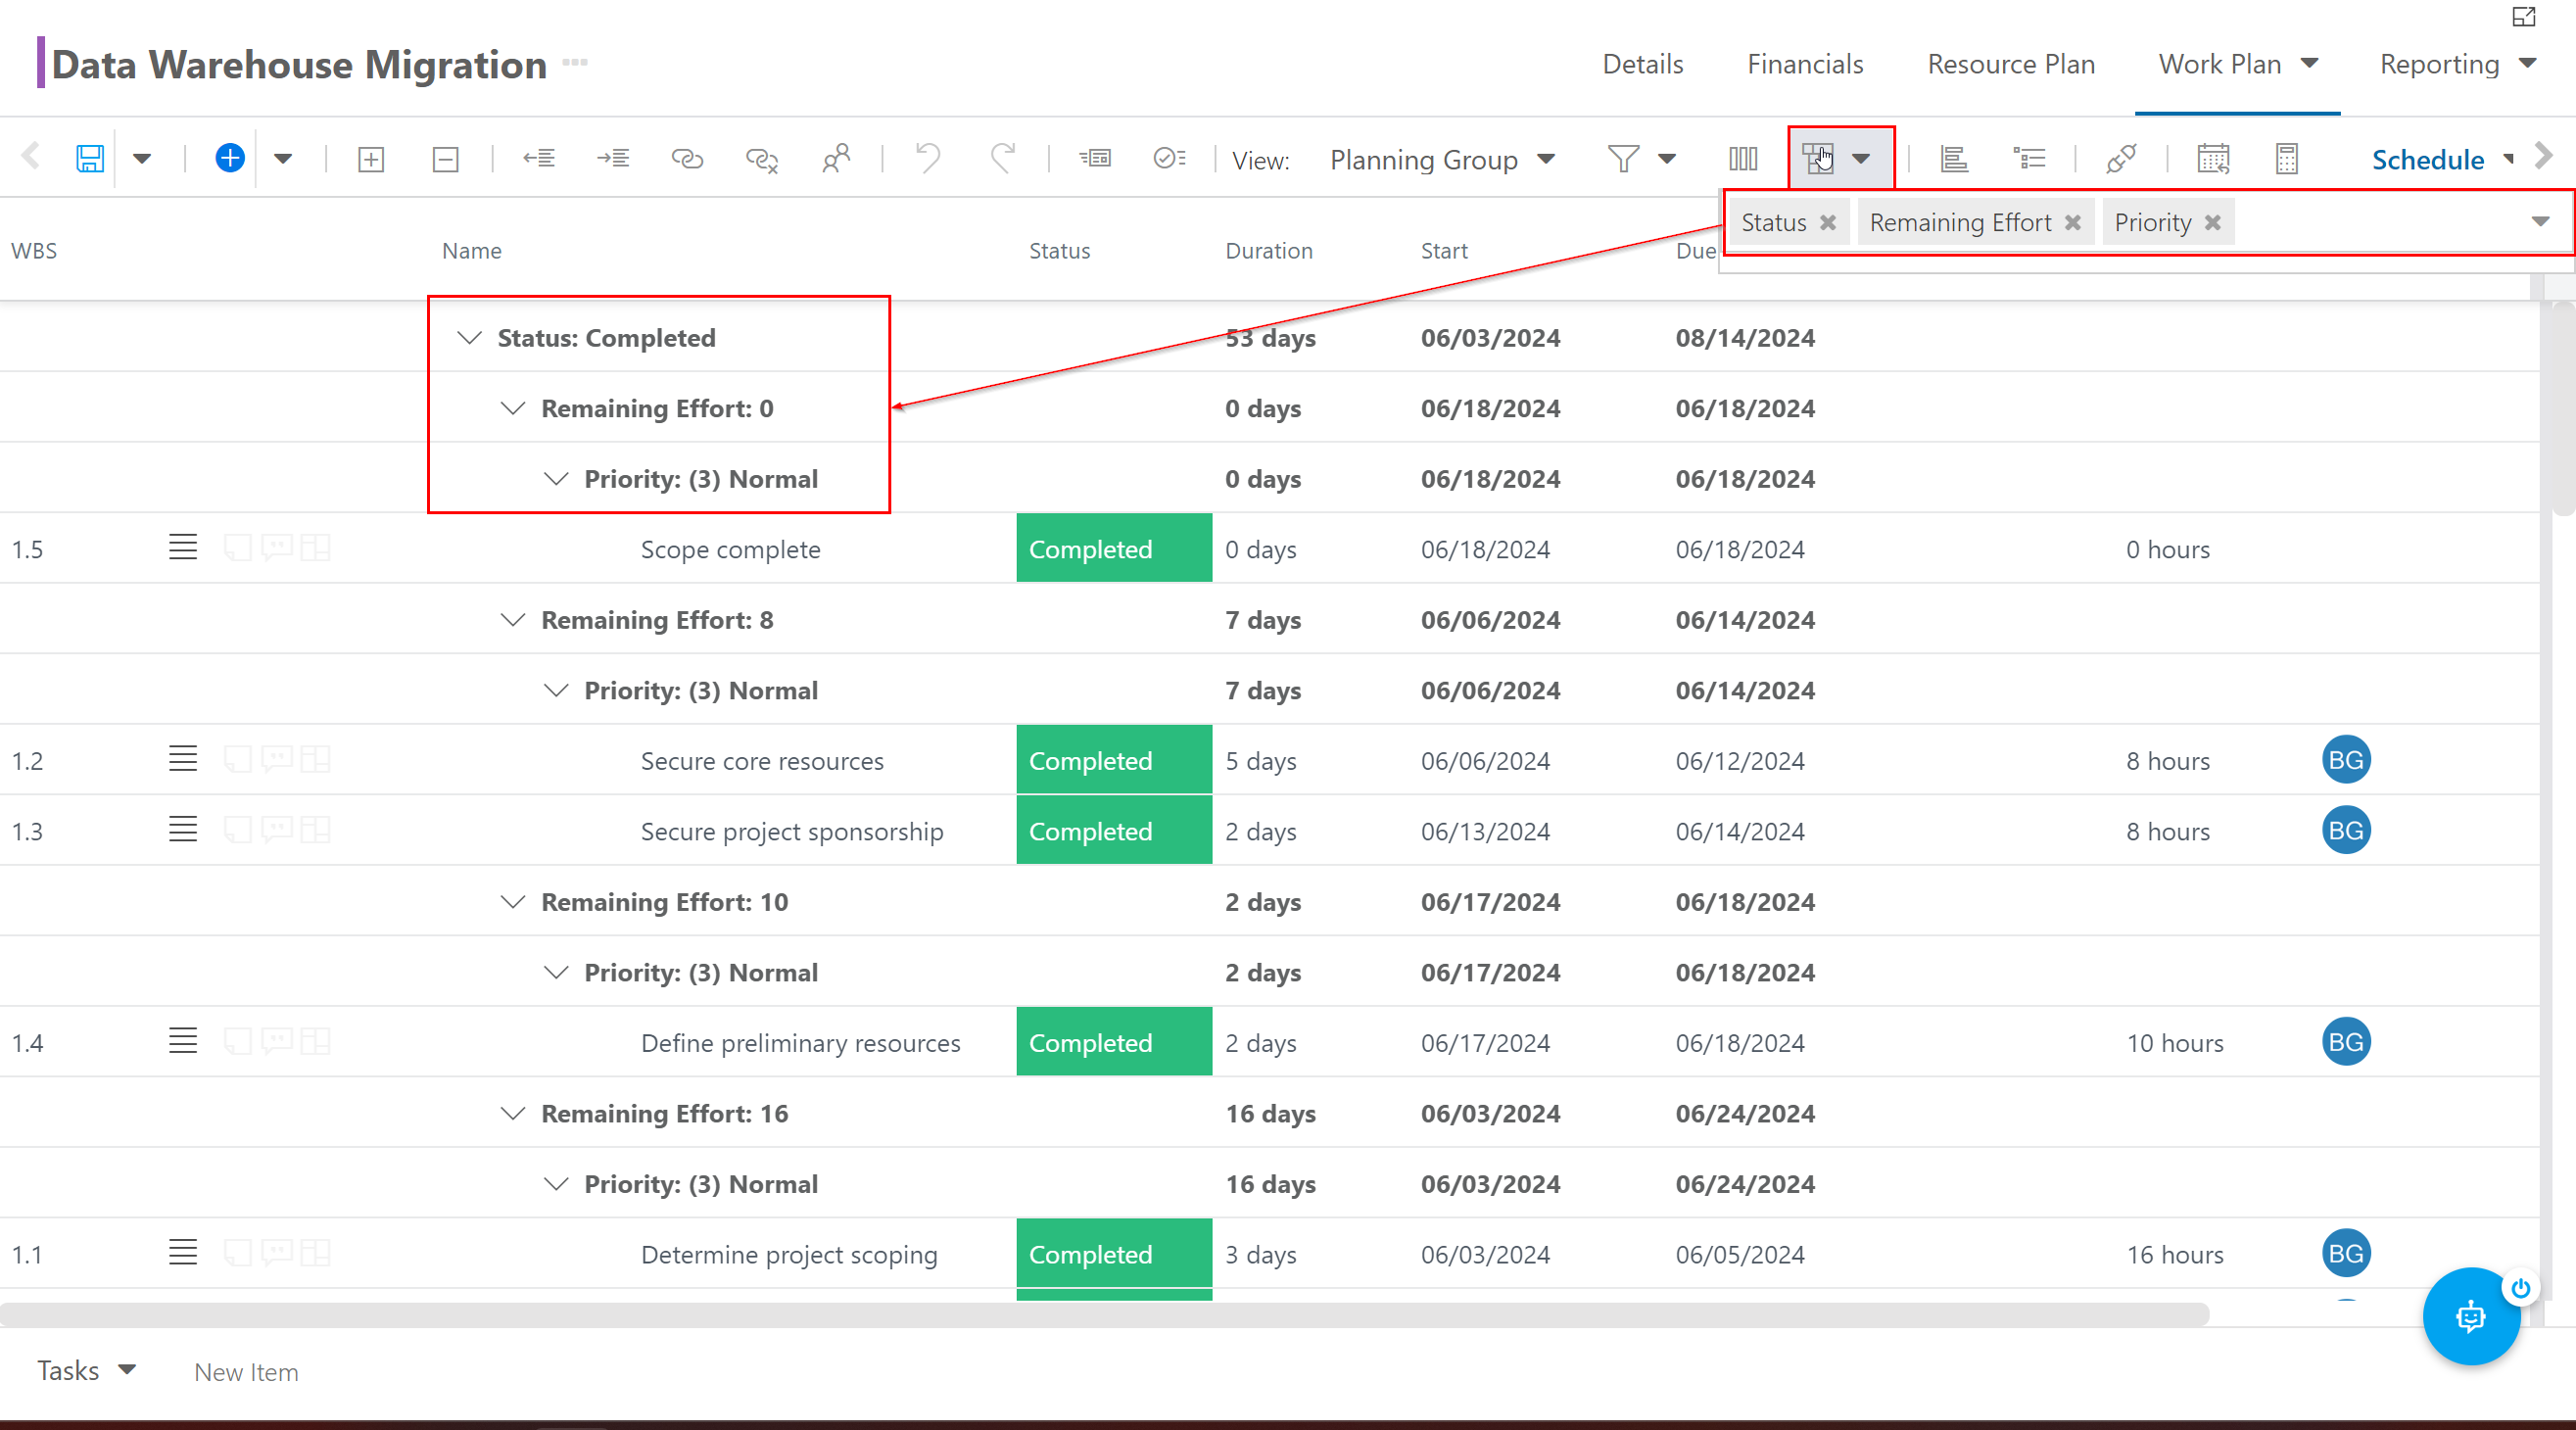This screenshot has width=2576, height=1430.
Task: Switch to the Financials tab
Action: 1803,62
